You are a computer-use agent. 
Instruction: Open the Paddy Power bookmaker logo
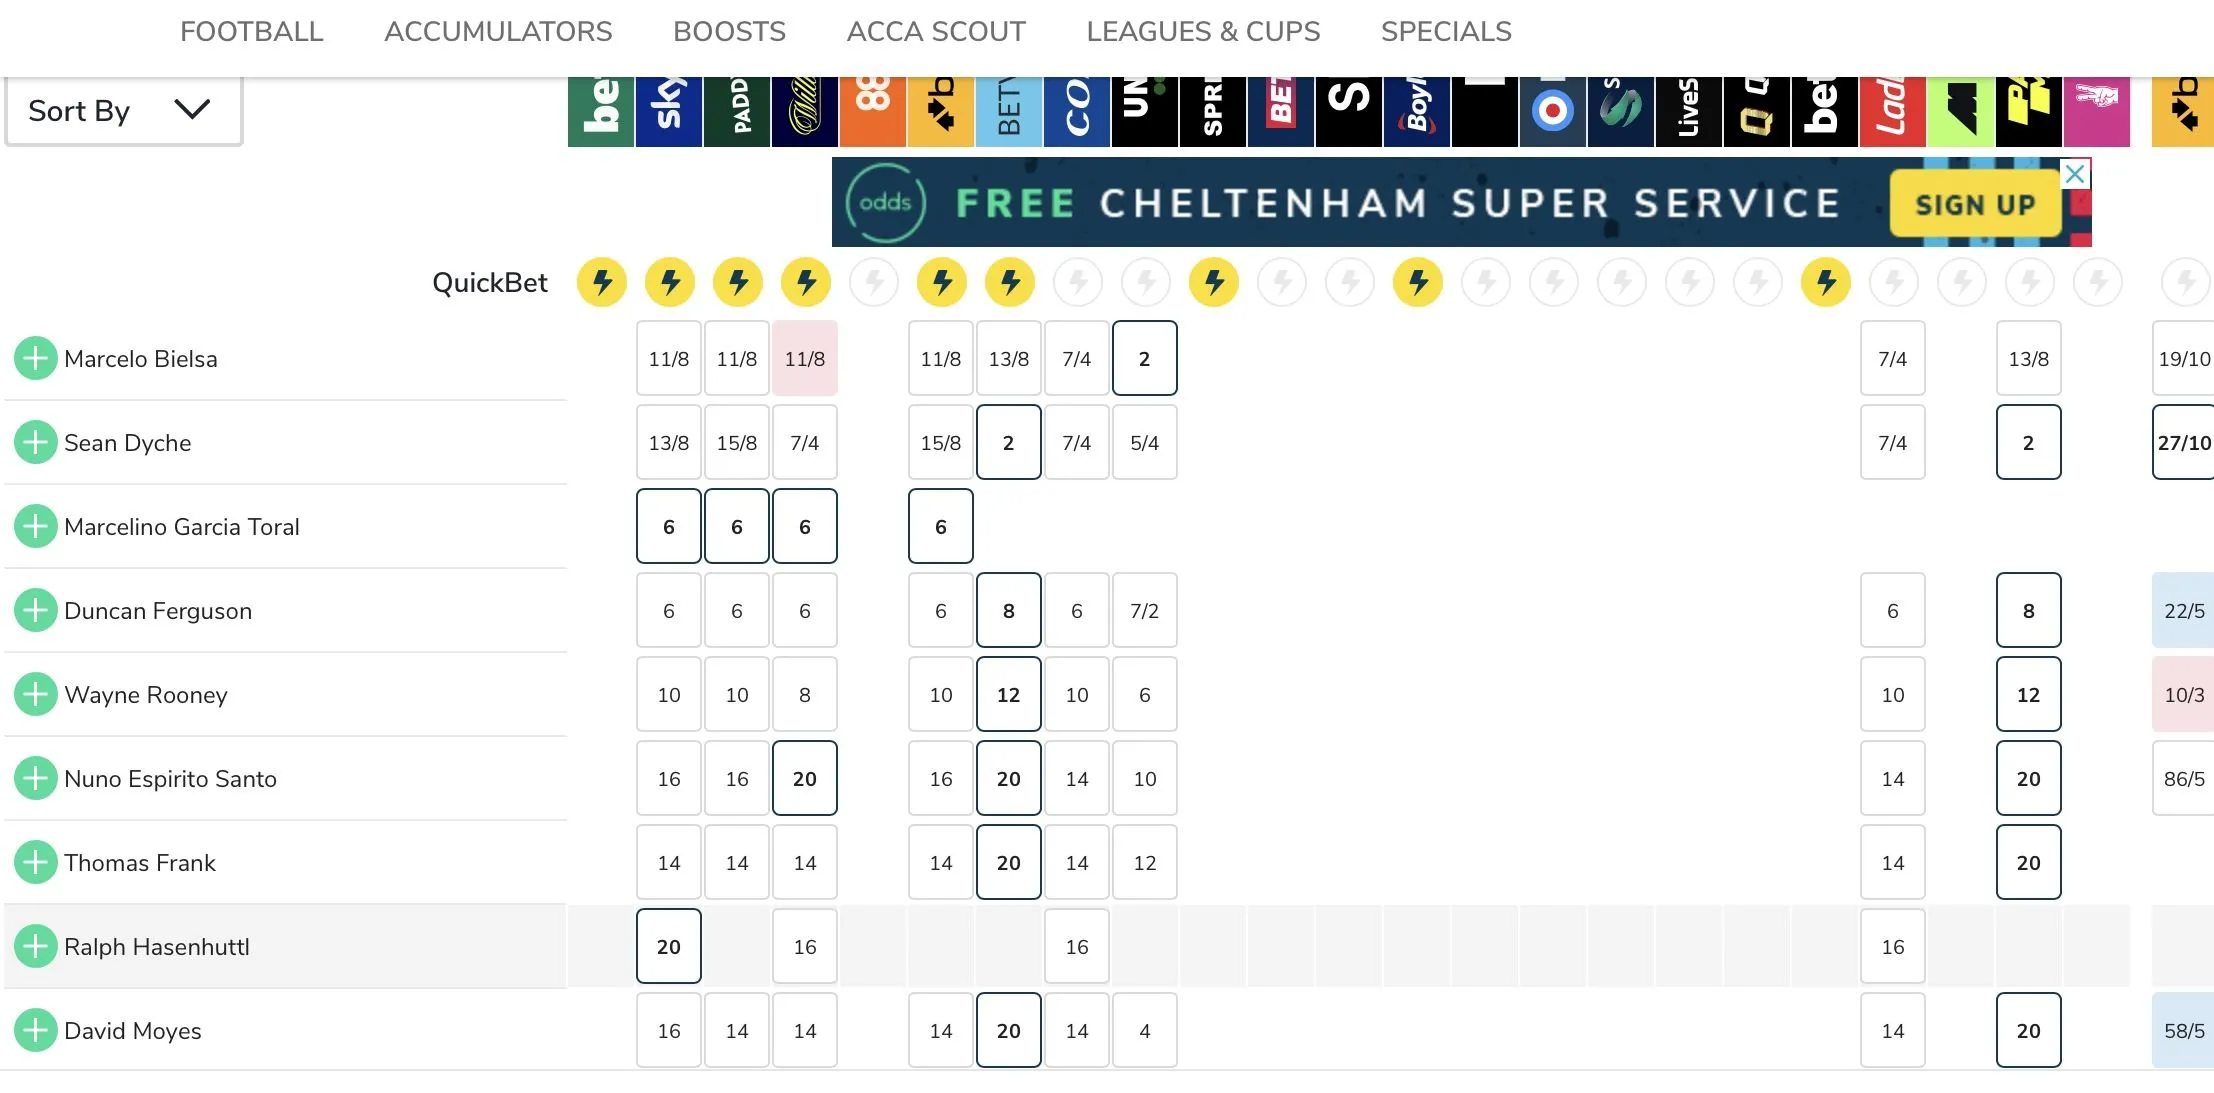click(x=737, y=111)
